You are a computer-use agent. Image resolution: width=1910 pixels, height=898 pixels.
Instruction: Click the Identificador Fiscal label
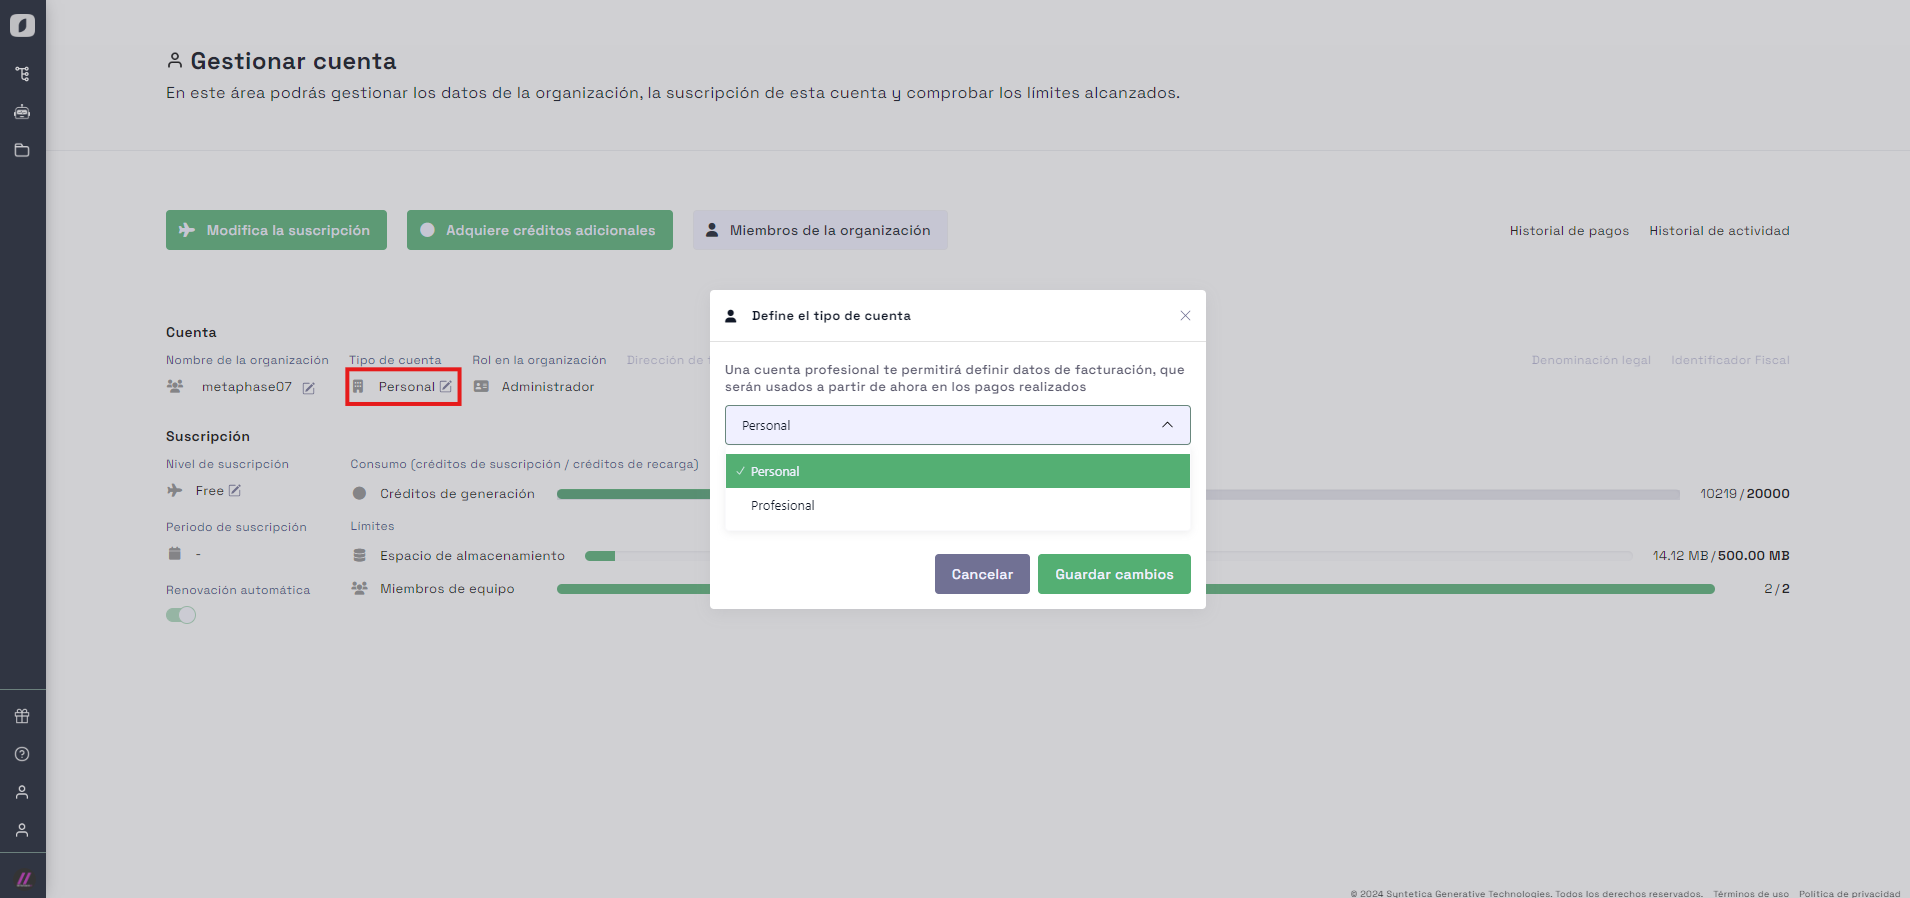tap(1730, 360)
